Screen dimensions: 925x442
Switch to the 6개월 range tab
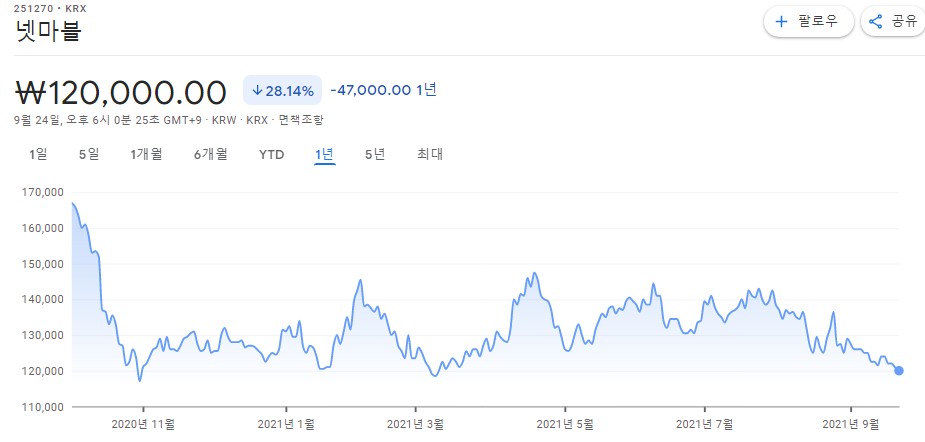coord(211,155)
